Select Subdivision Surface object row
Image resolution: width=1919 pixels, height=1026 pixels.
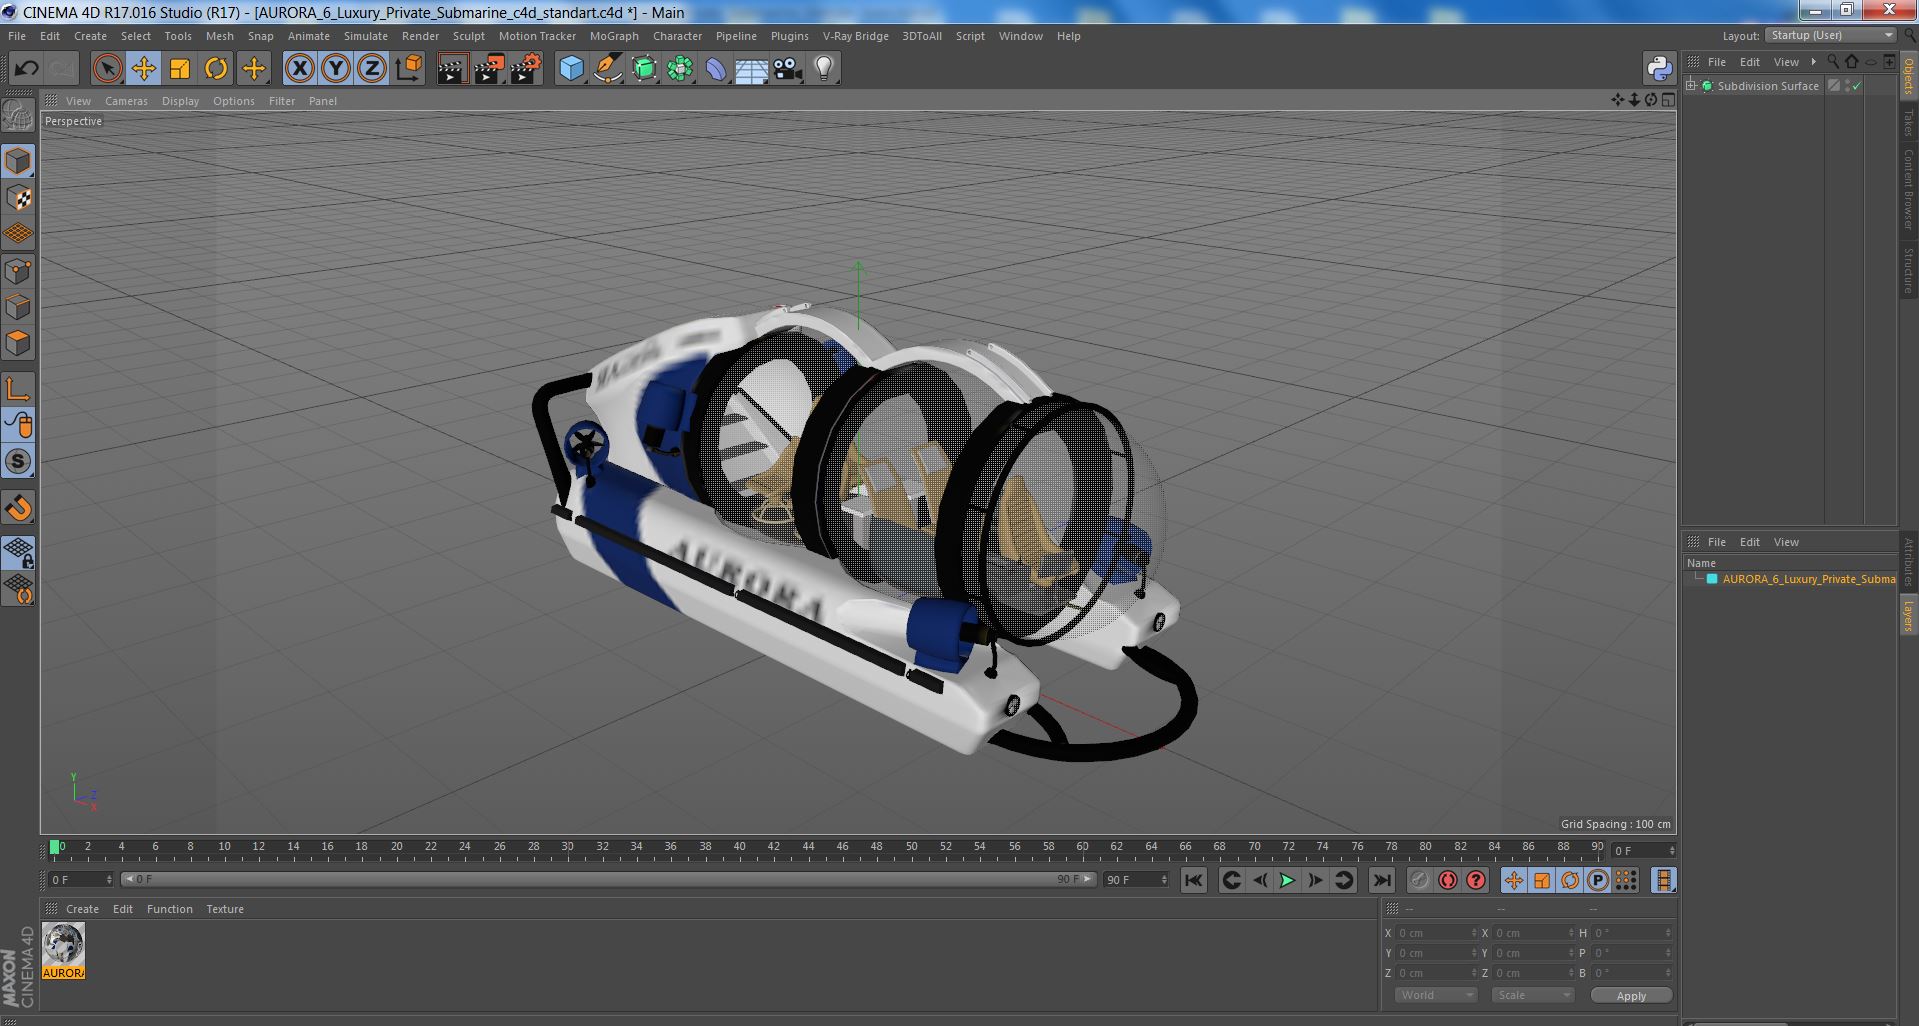click(x=1767, y=86)
